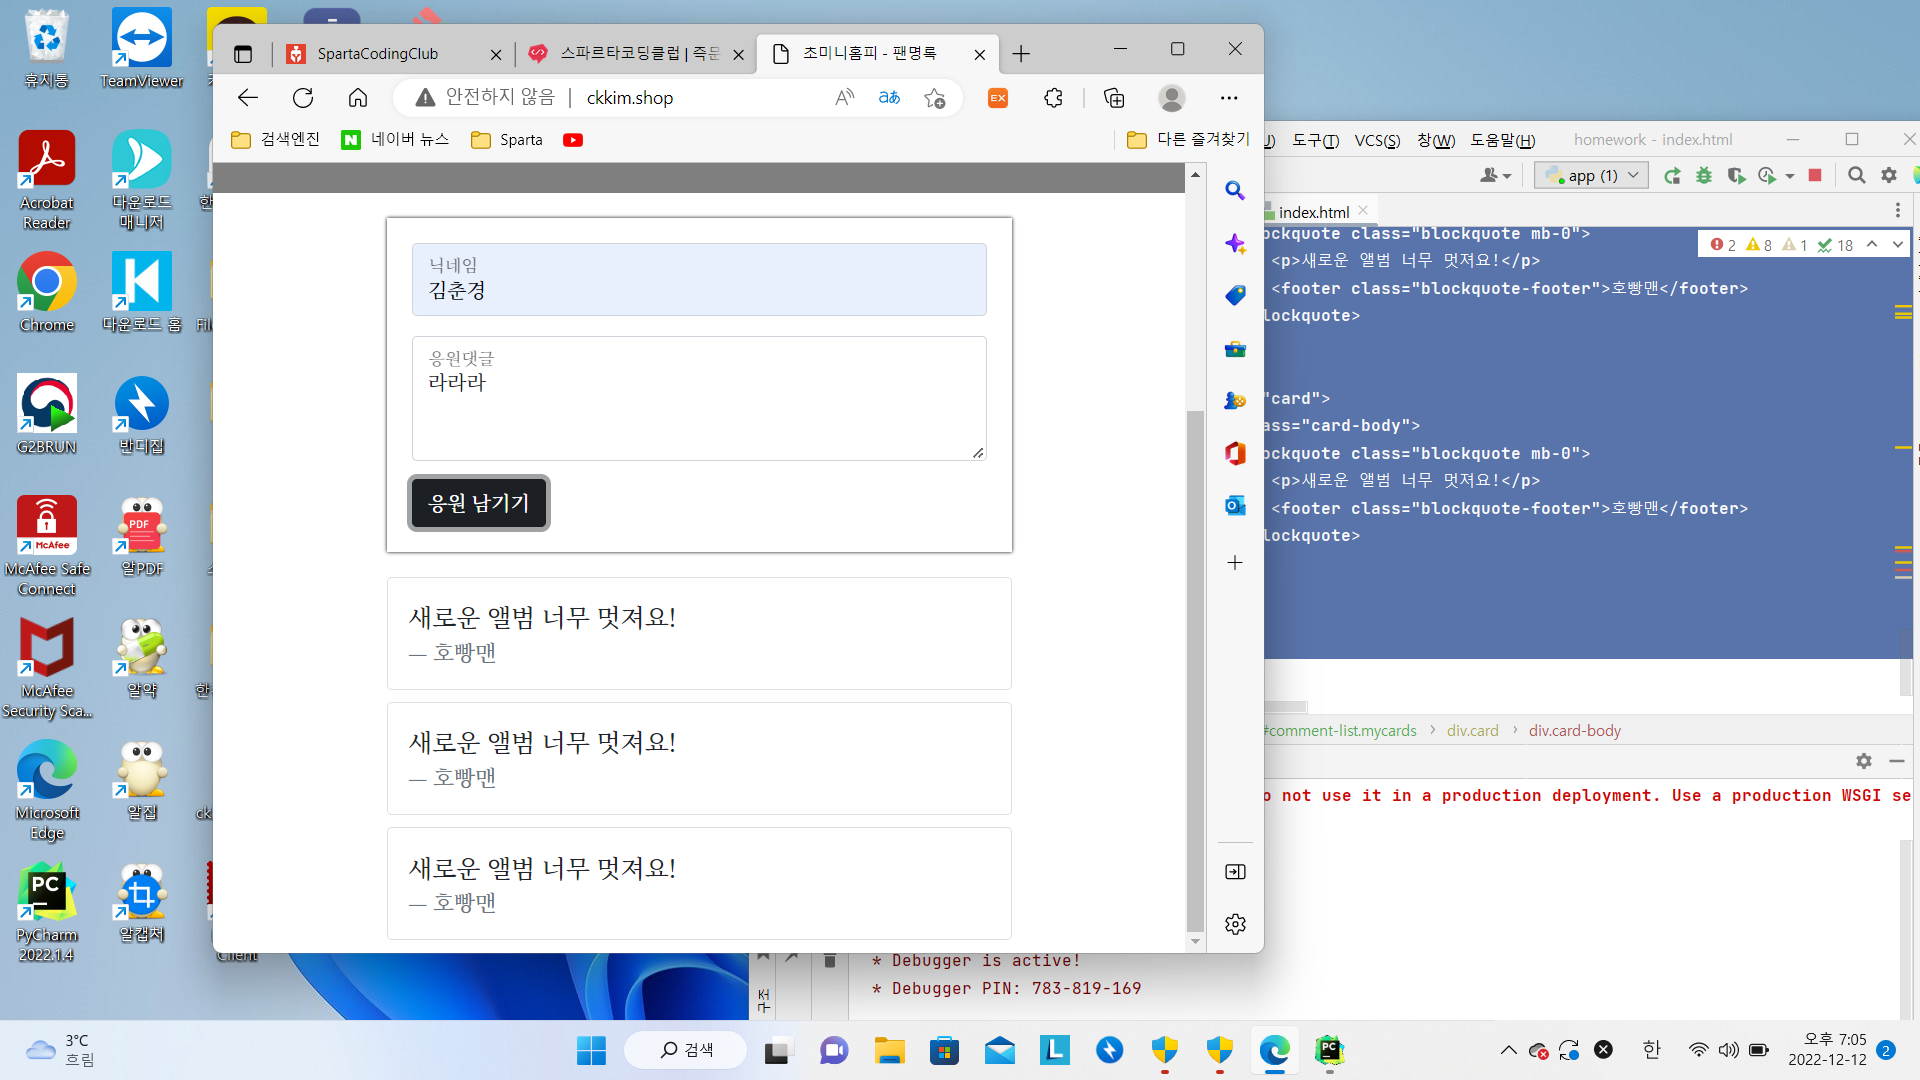Click the web page vertical scrollbar thumb
The width and height of the screenshot is (1920, 1080).
[1195, 670]
